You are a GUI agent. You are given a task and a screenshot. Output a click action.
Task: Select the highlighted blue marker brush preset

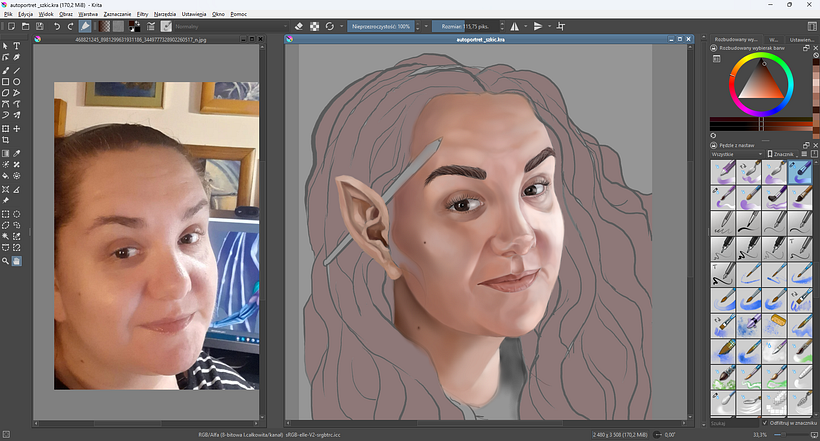tap(800, 172)
